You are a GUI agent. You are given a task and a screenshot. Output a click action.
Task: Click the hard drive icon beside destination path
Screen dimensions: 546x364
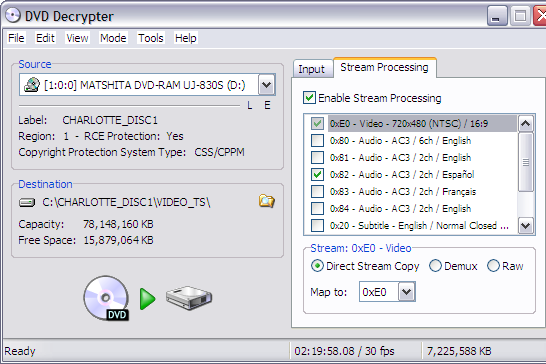(27, 202)
